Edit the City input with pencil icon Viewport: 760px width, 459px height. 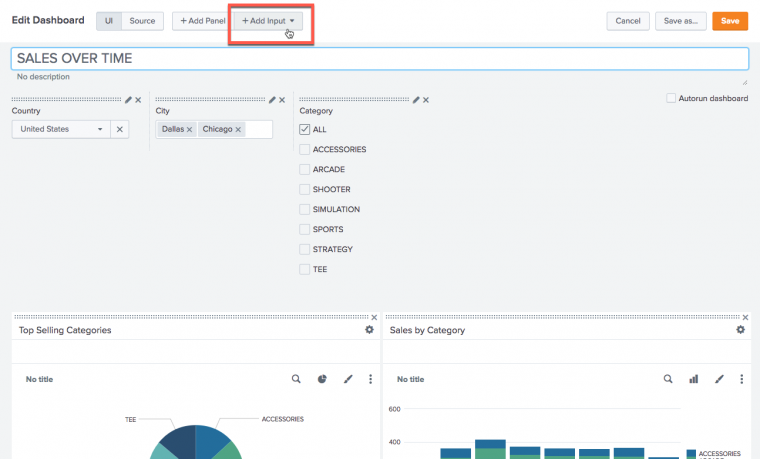click(272, 100)
